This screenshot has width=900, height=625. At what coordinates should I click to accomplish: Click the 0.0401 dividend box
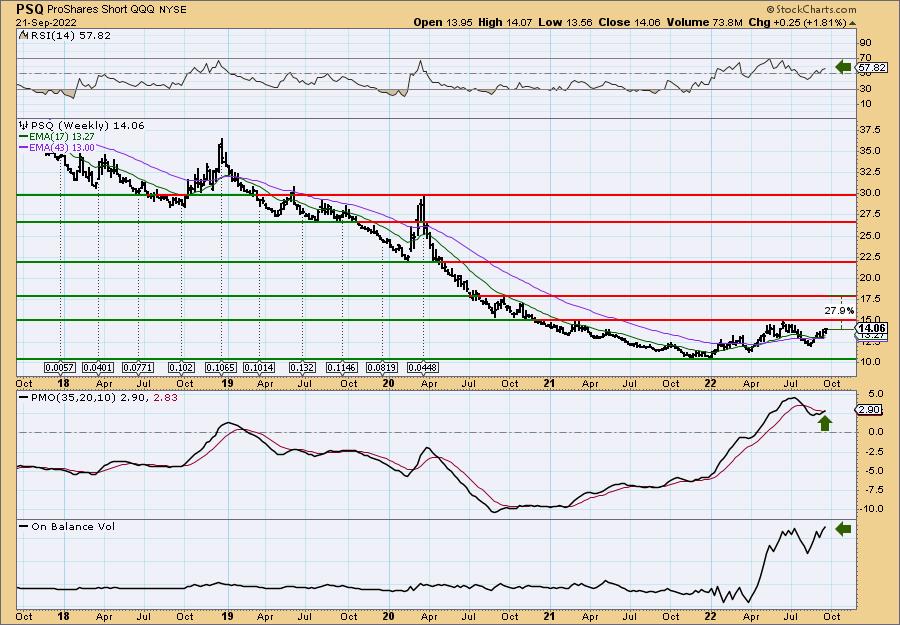(98, 367)
